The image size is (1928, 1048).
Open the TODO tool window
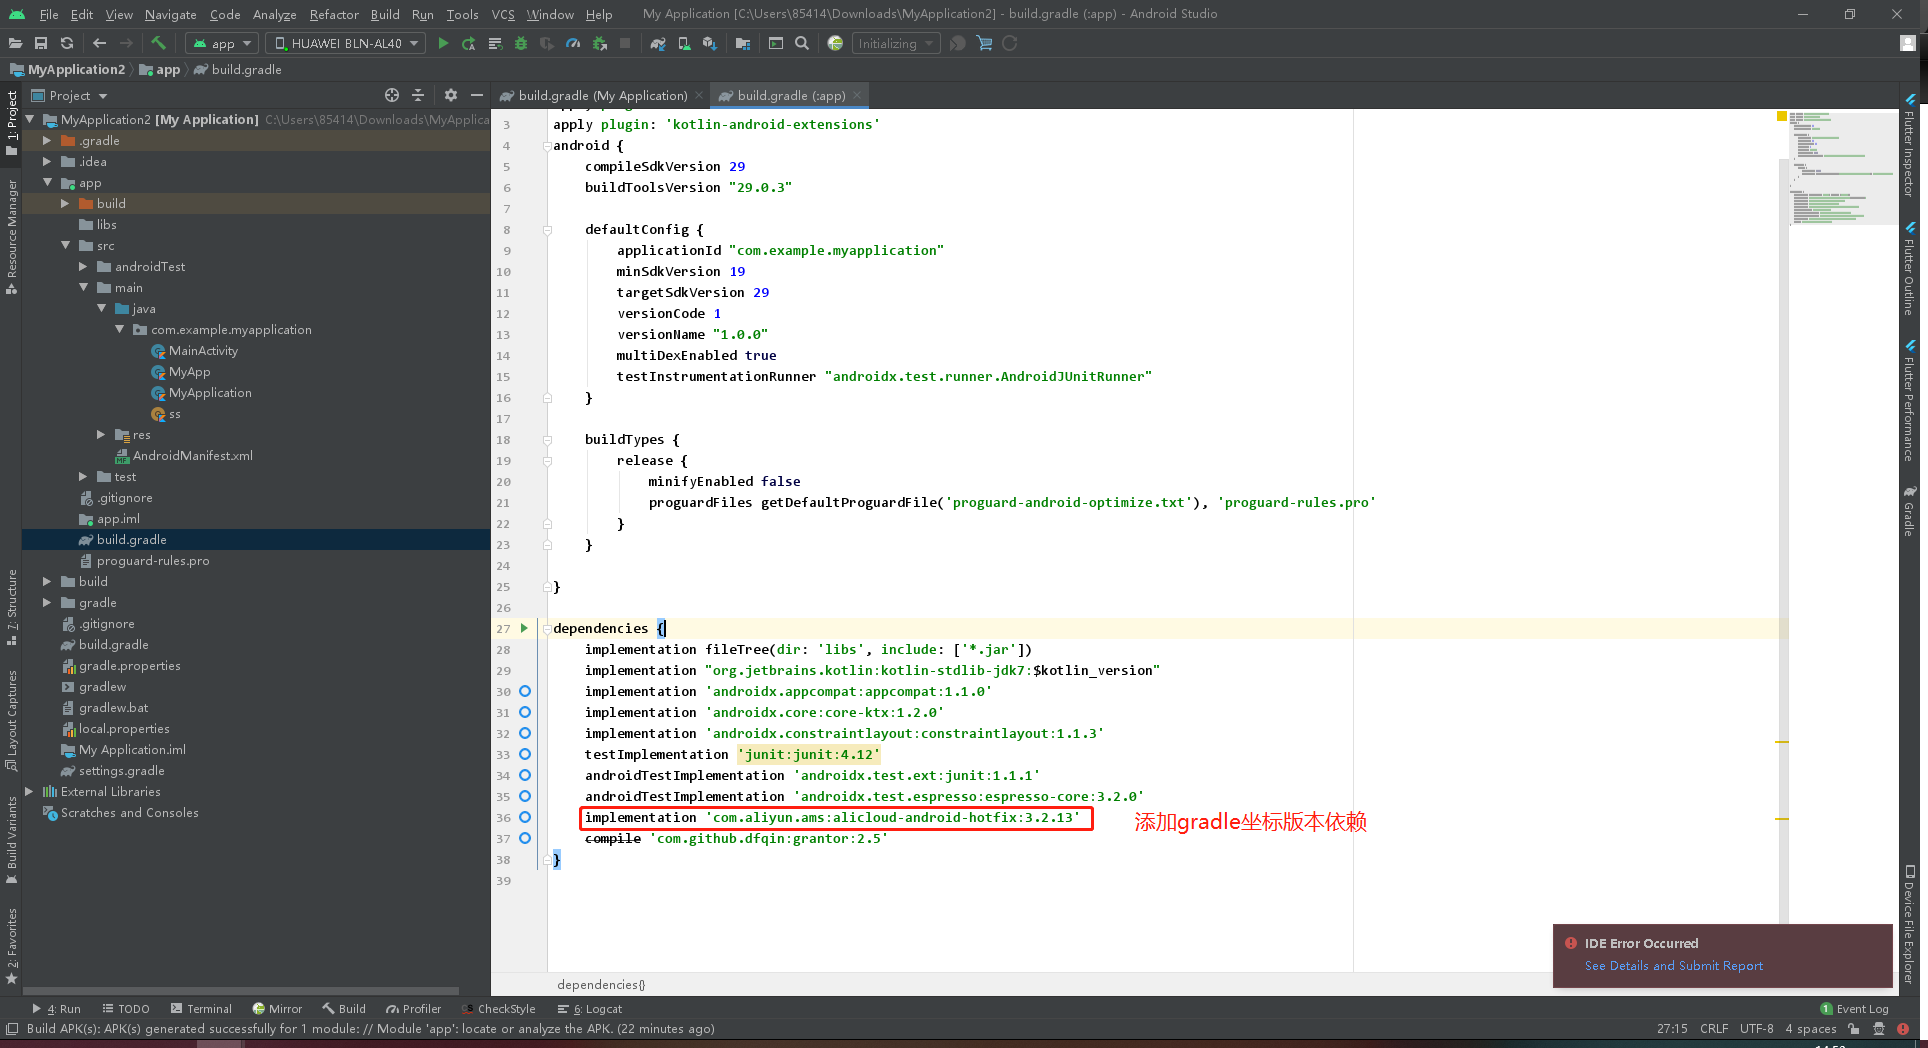(x=126, y=1009)
